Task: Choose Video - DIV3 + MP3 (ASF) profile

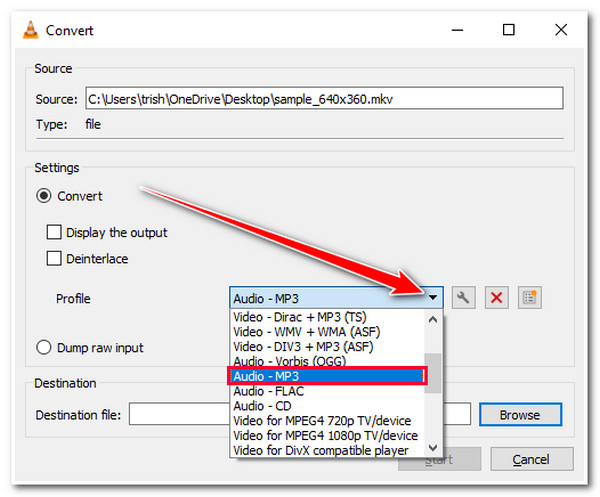Action: click(x=327, y=347)
